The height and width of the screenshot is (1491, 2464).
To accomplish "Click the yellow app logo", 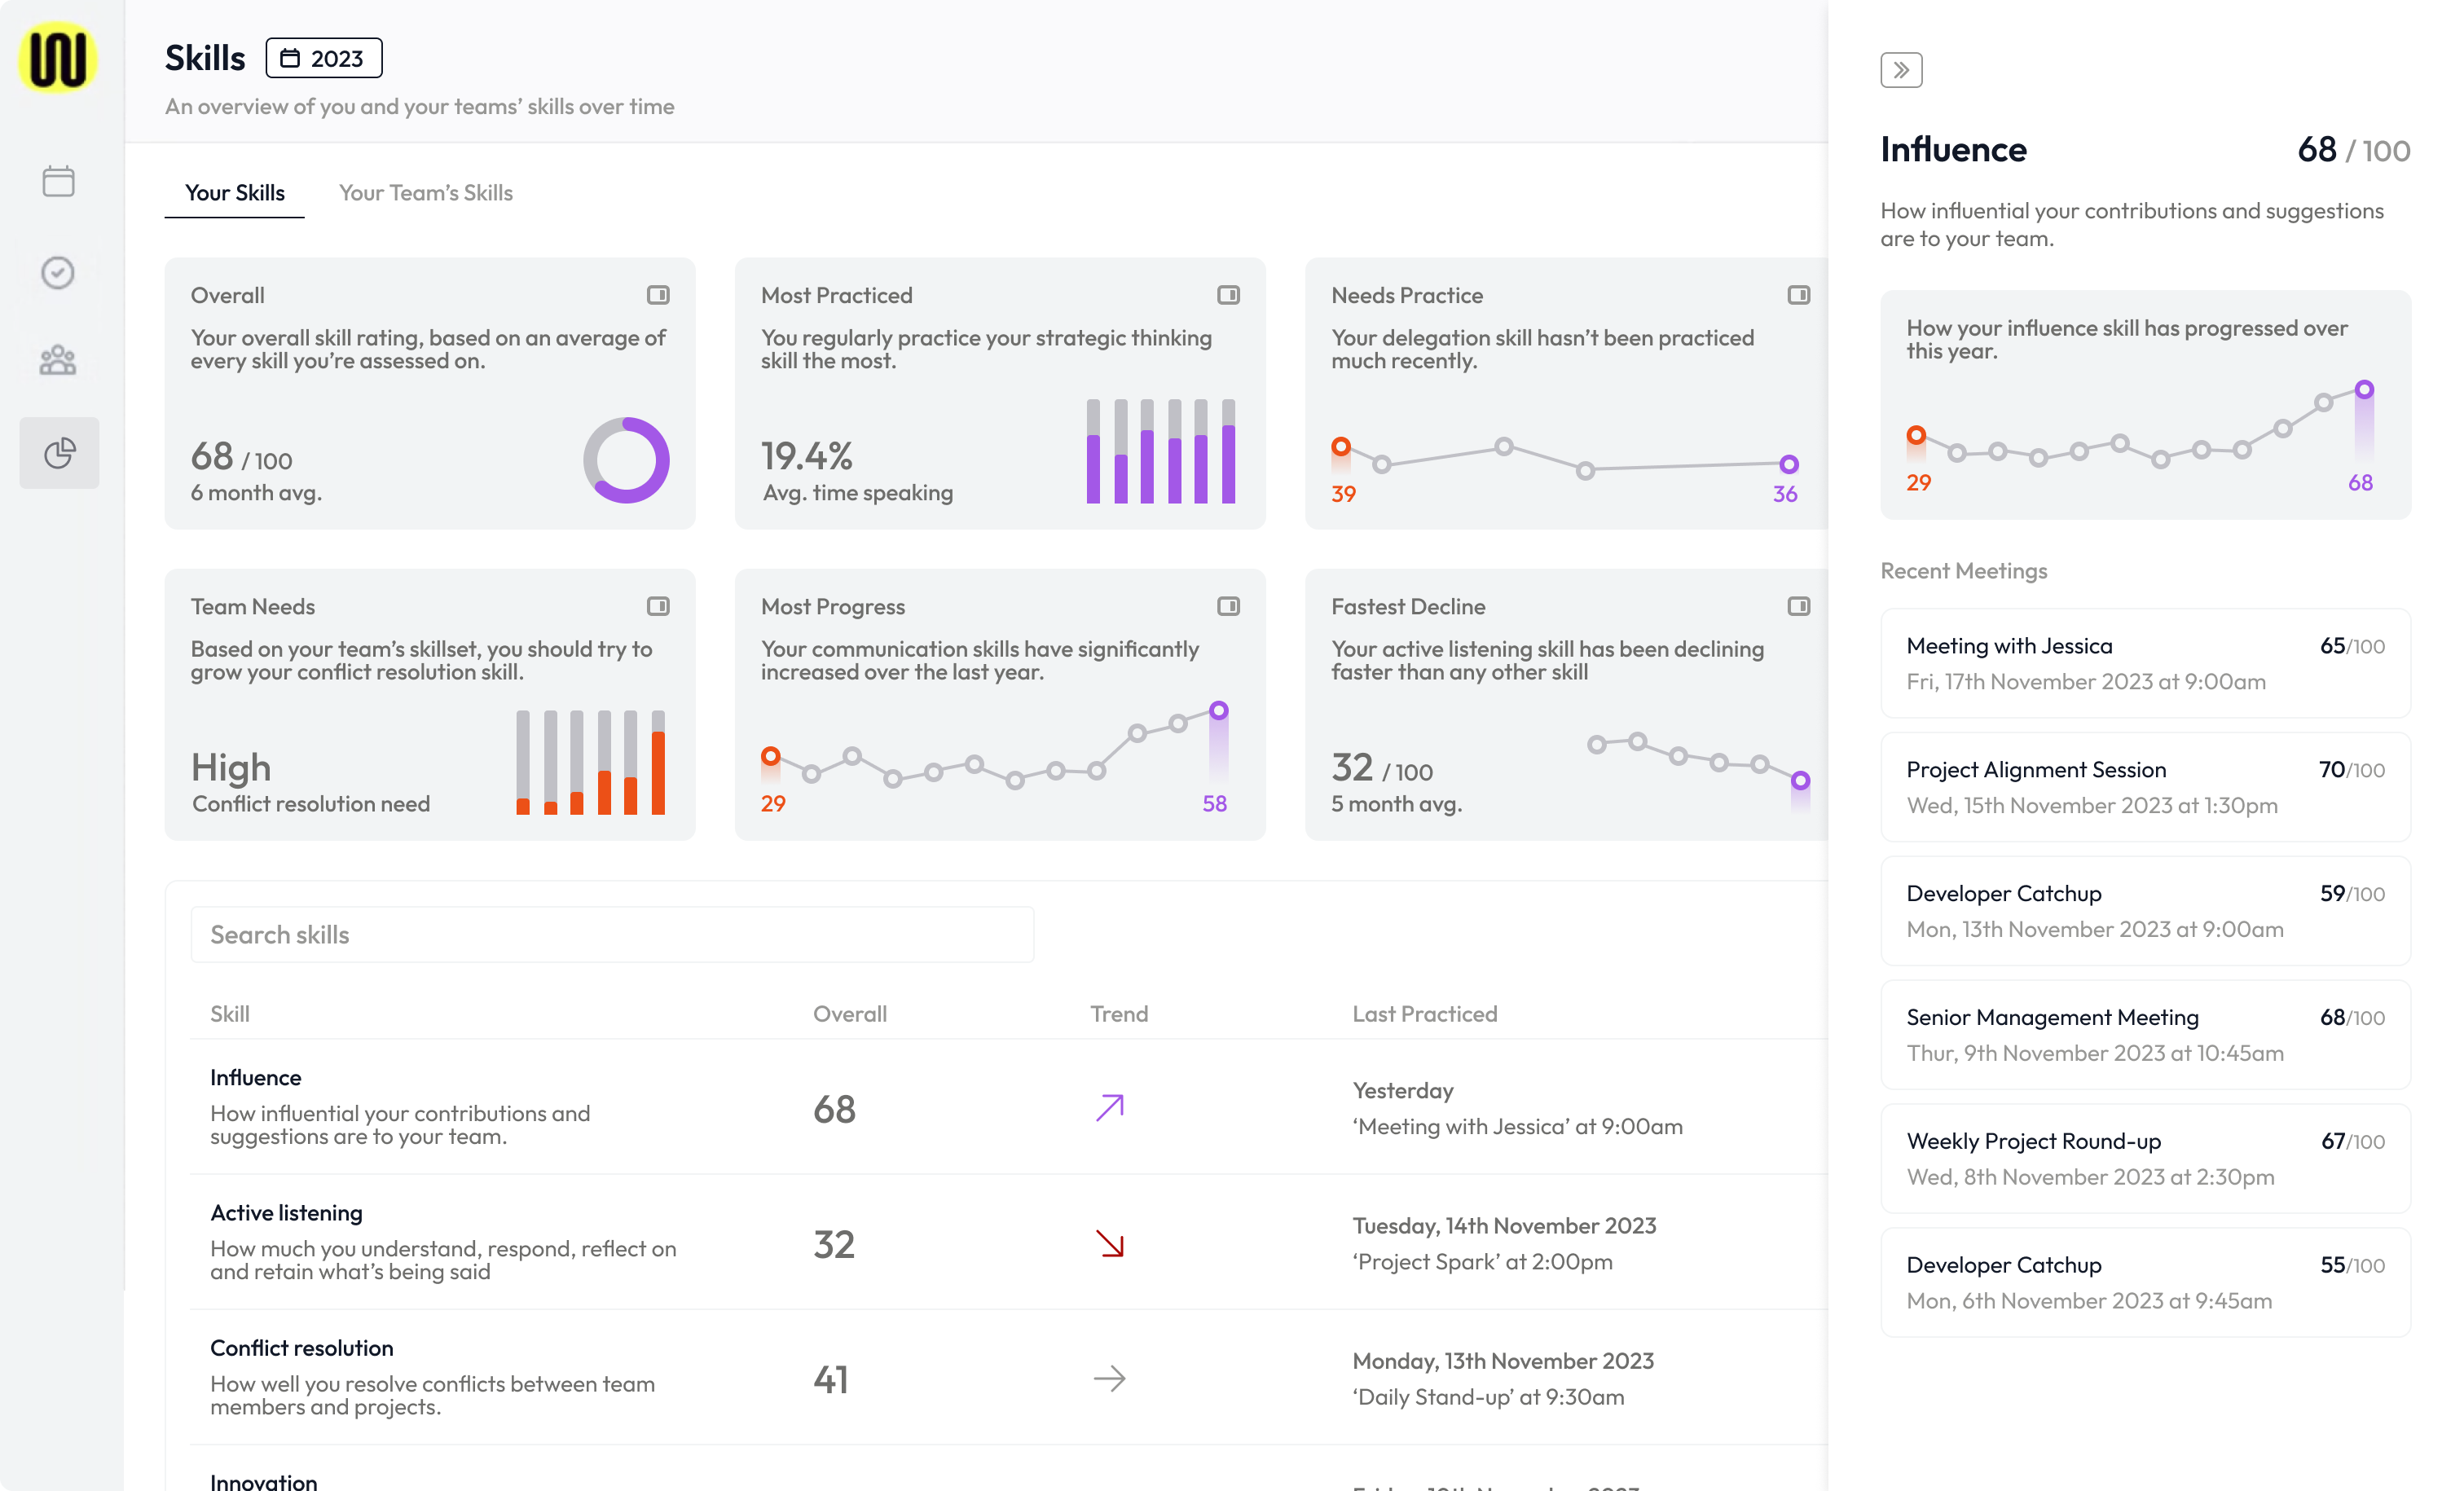I will point(58,58).
